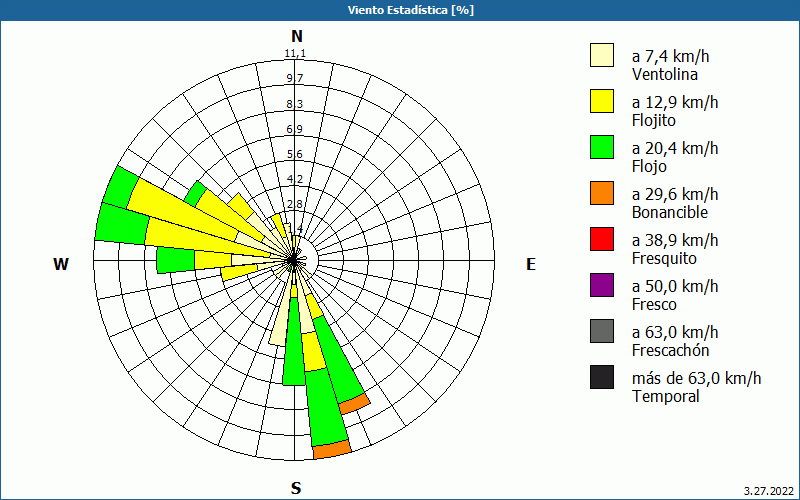Click the S compass label
This screenshot has width=800, height=500.
[296, 488]
